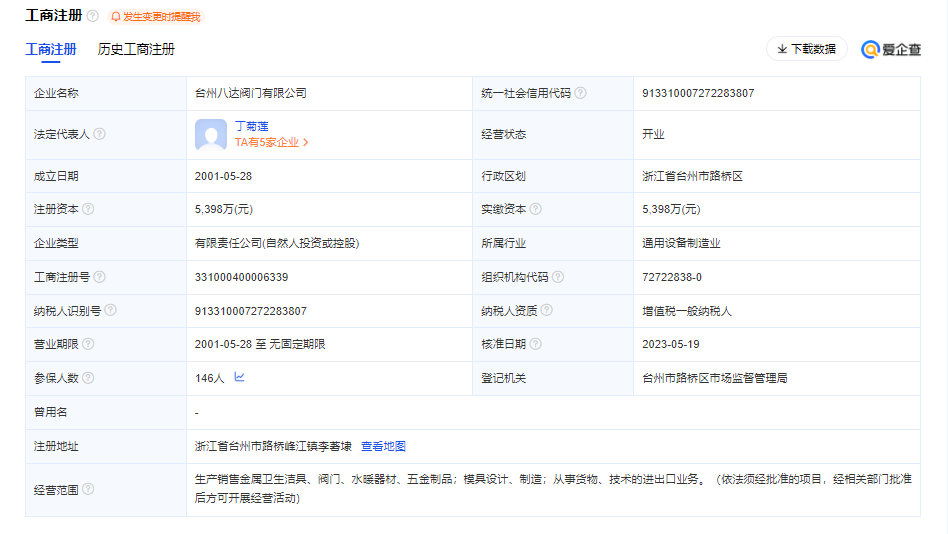Click the help icon next to 统一社会信用代码
Image resolution: width=948 pixels, height=534 pixels.
(581, 93)
